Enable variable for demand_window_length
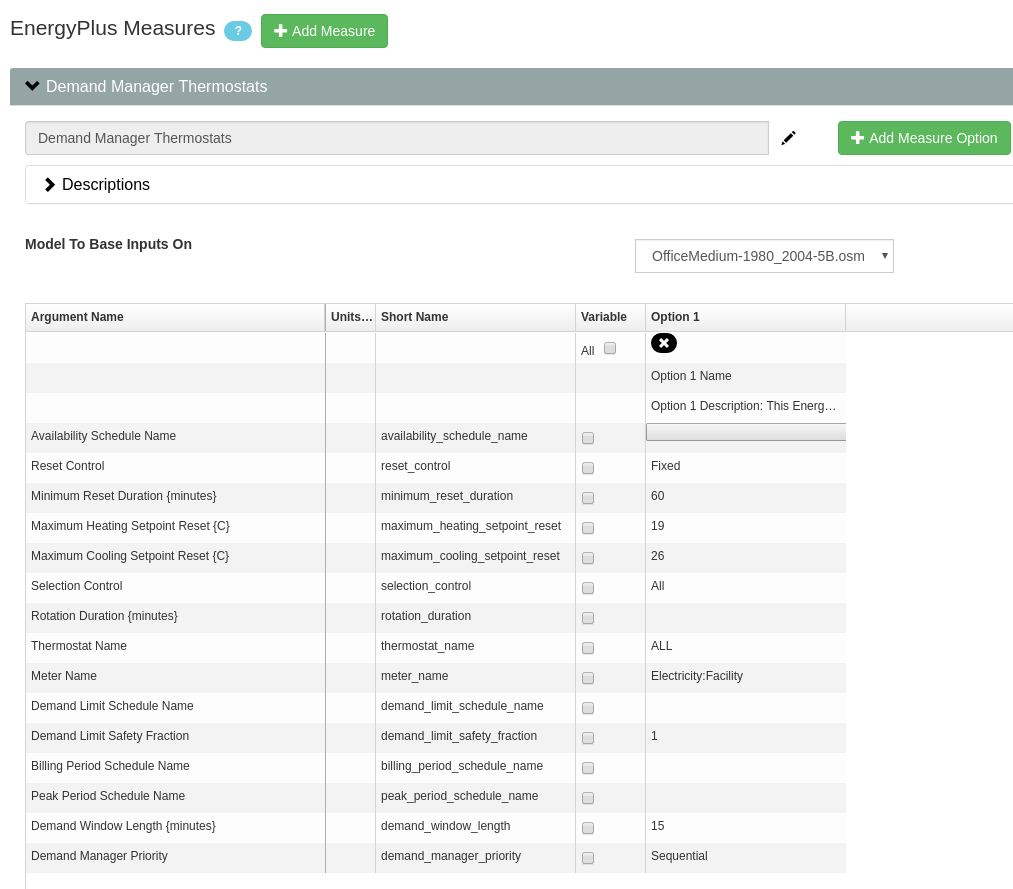Screen dimensions: 1013x889 [x=587, y=827]
